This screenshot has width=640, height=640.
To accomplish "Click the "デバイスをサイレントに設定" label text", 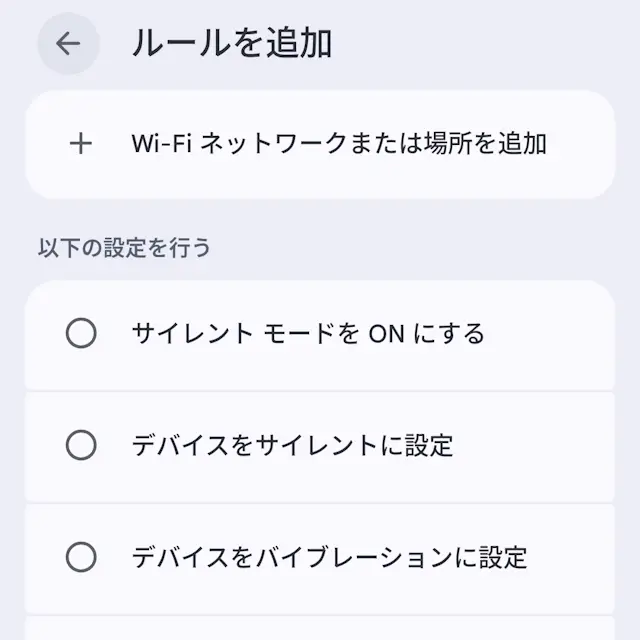I will (x=292, y=445).
